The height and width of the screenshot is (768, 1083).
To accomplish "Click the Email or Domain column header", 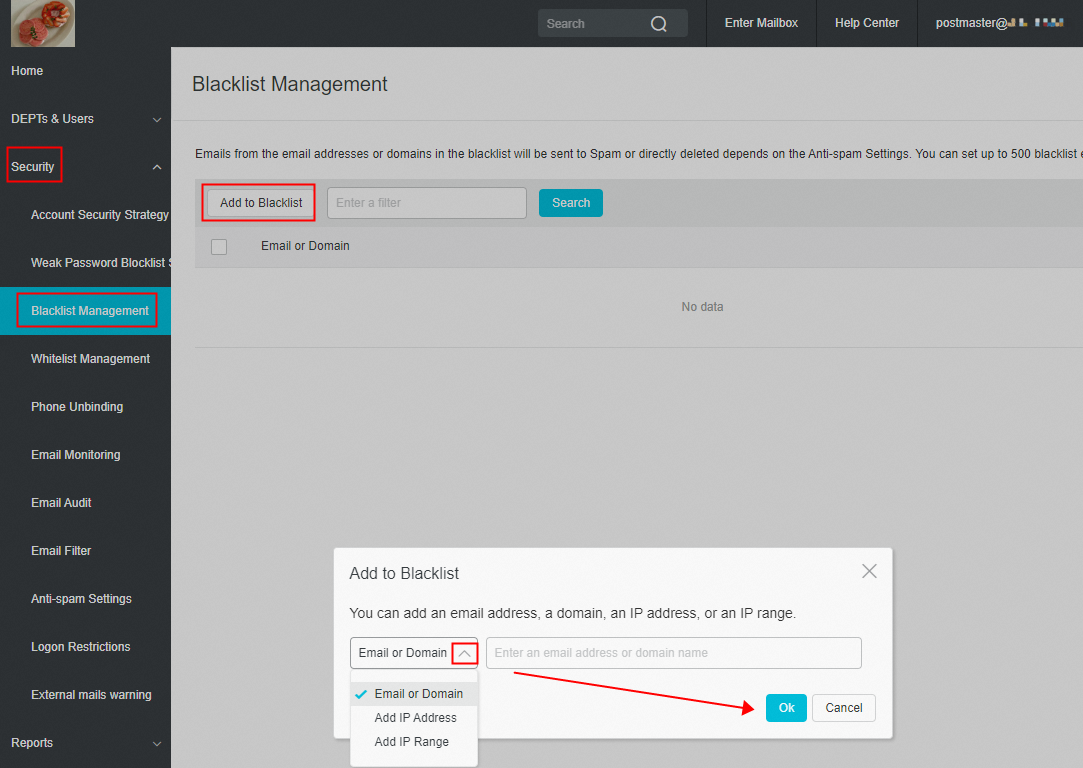I will [x=305, y=246].
